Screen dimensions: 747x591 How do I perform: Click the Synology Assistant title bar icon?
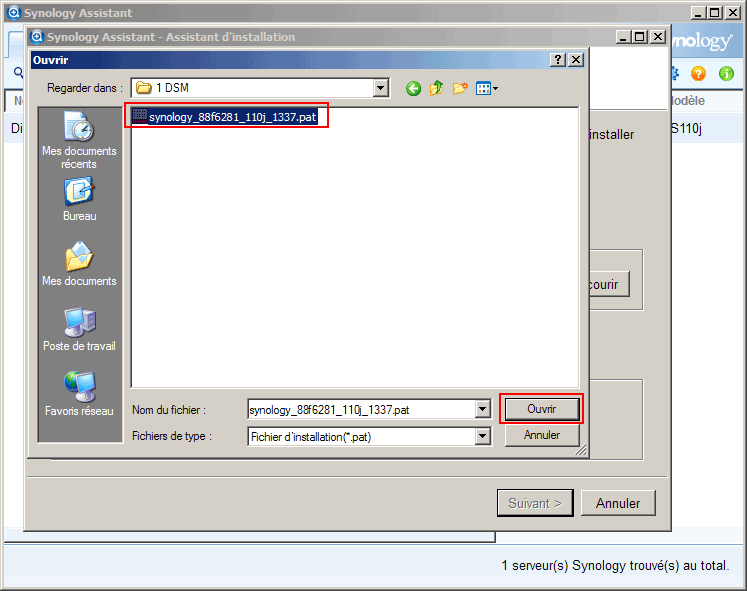click(x=14, y=12)
